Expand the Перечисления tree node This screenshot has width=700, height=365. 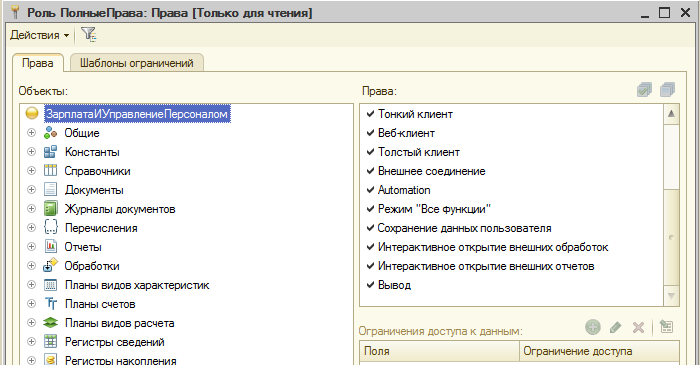click(31, 227)
